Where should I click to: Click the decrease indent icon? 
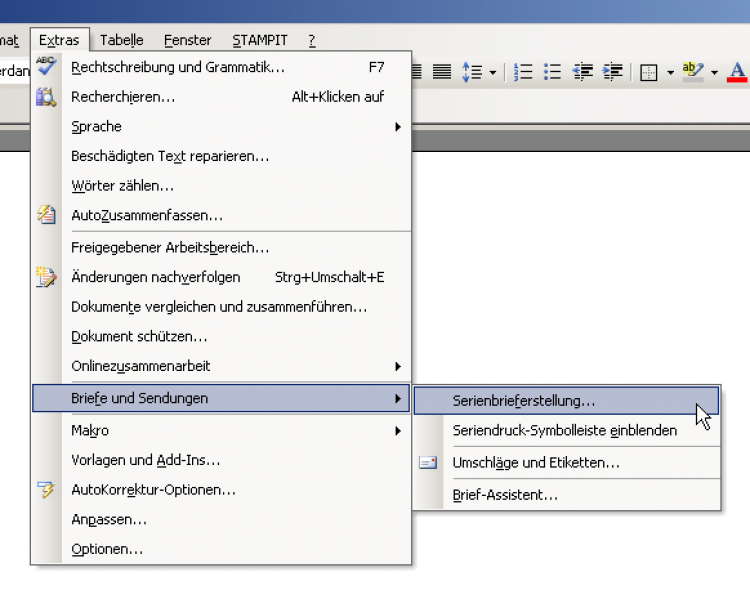[x=583, y=72]
